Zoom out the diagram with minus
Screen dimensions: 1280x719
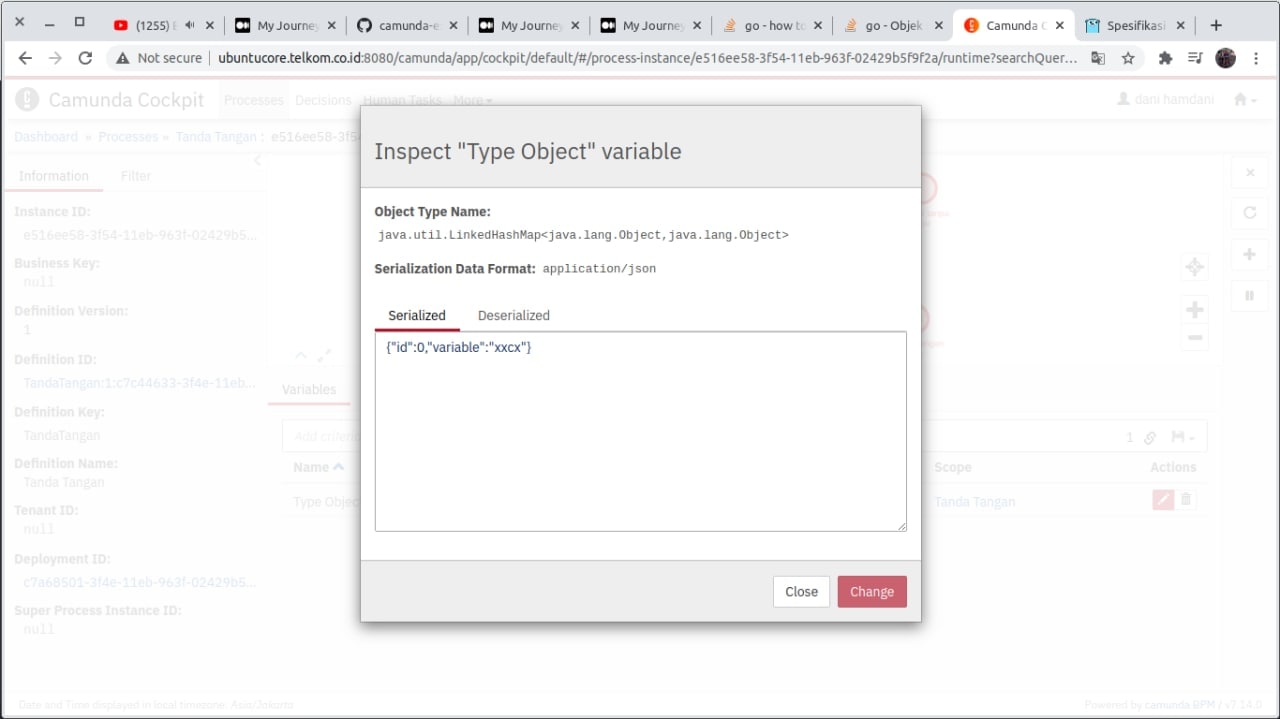(1194, 338)
